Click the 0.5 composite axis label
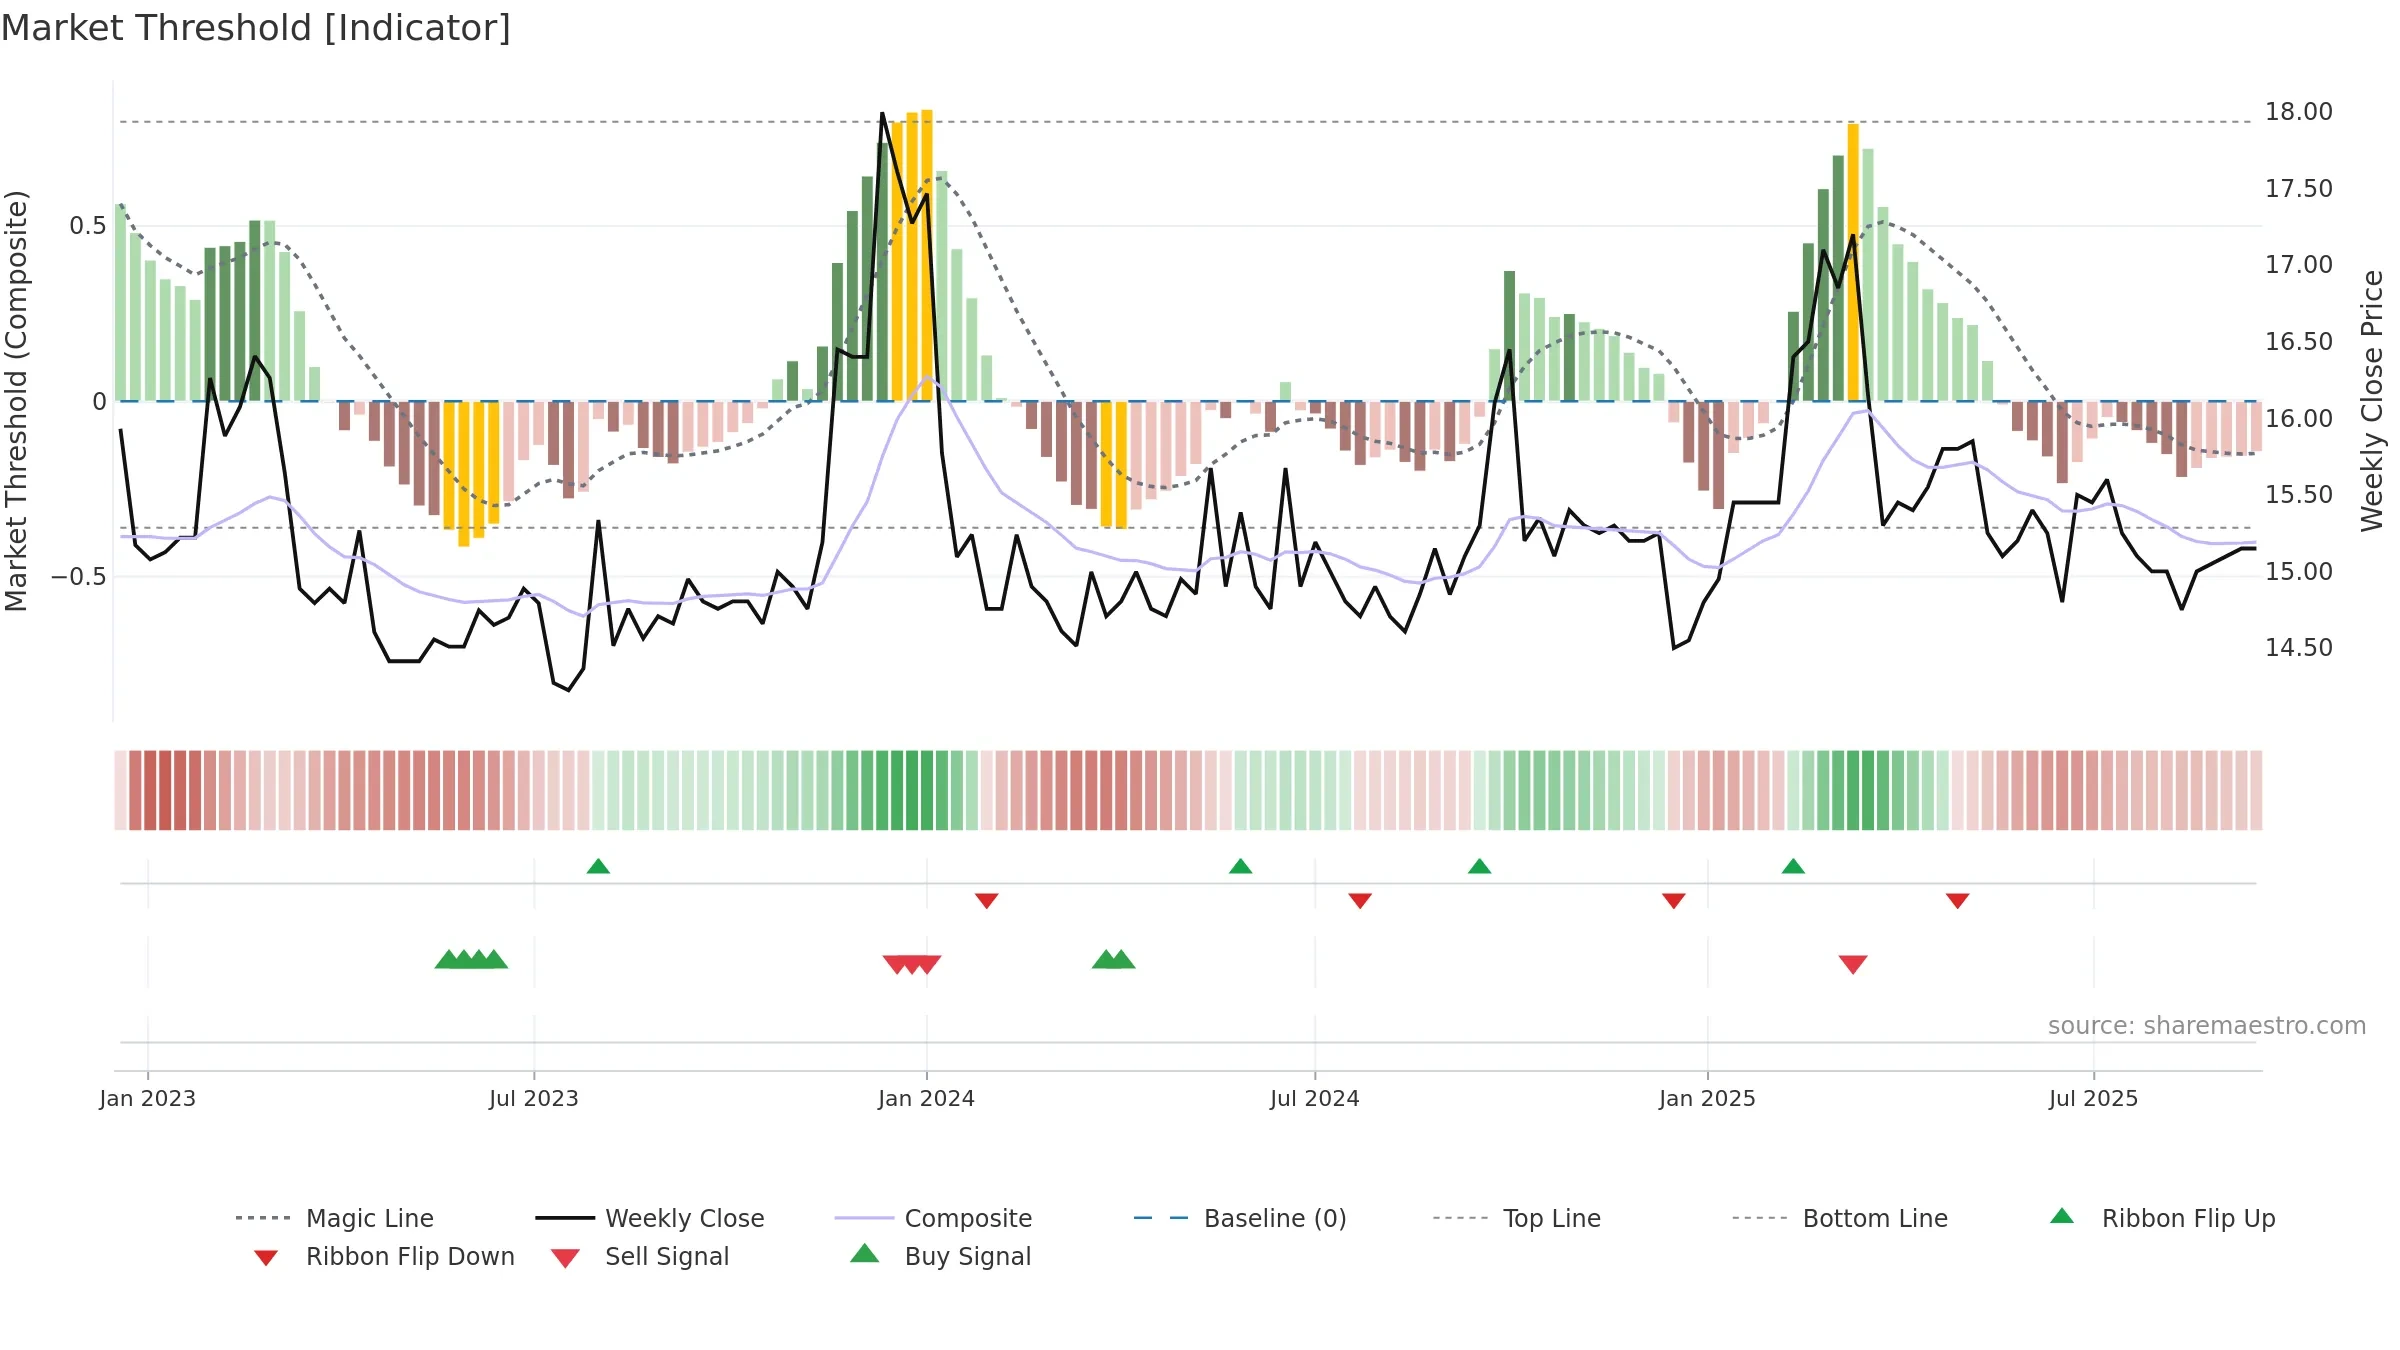The image size is (2400, 1350). click(x=88, y=226)
